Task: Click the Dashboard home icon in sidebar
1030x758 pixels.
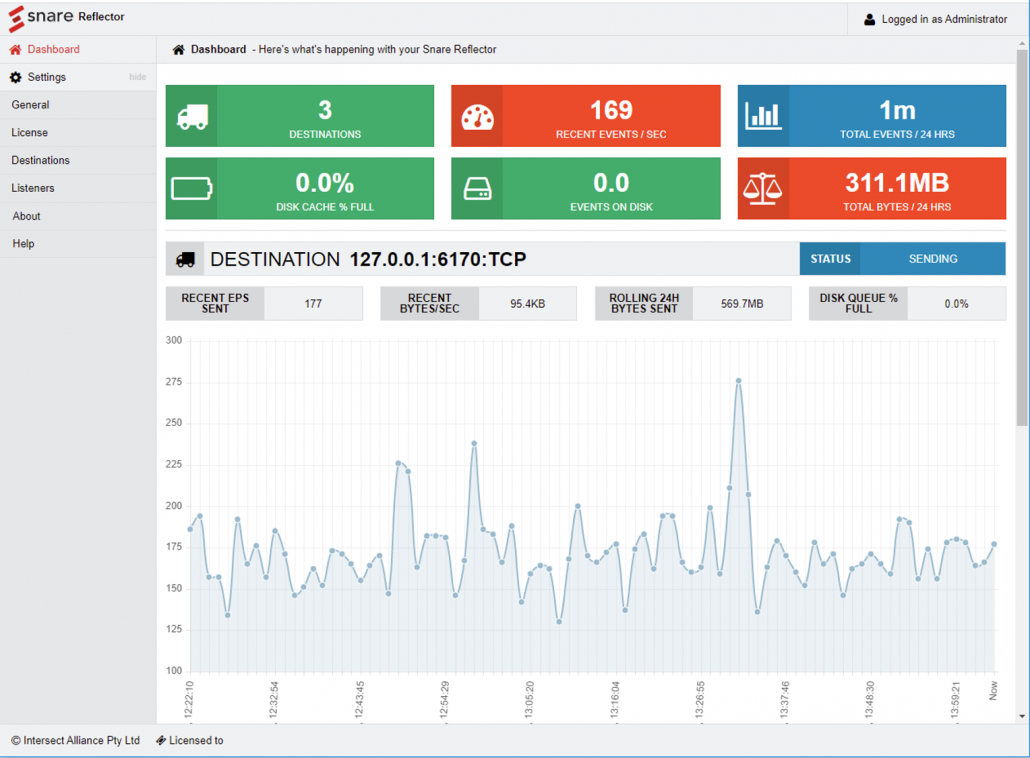Action: (15, 49)
